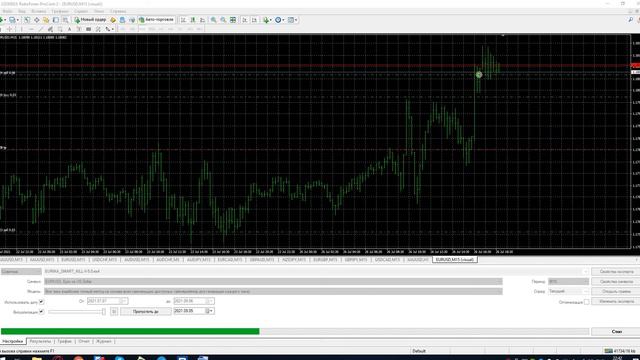Click the Новый ордер toolbar button
Viewport: 640px width, 360px height.
[90, 20]
